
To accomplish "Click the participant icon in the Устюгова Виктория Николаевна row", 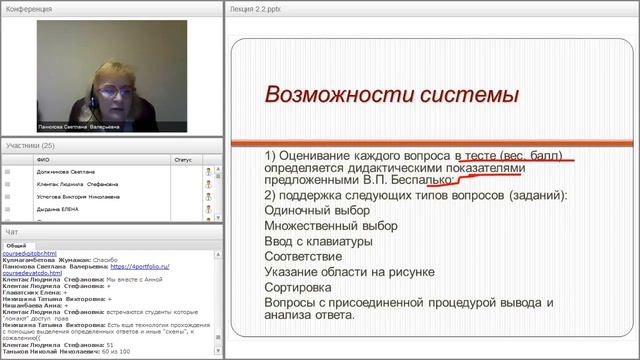I will coord(209,197).
